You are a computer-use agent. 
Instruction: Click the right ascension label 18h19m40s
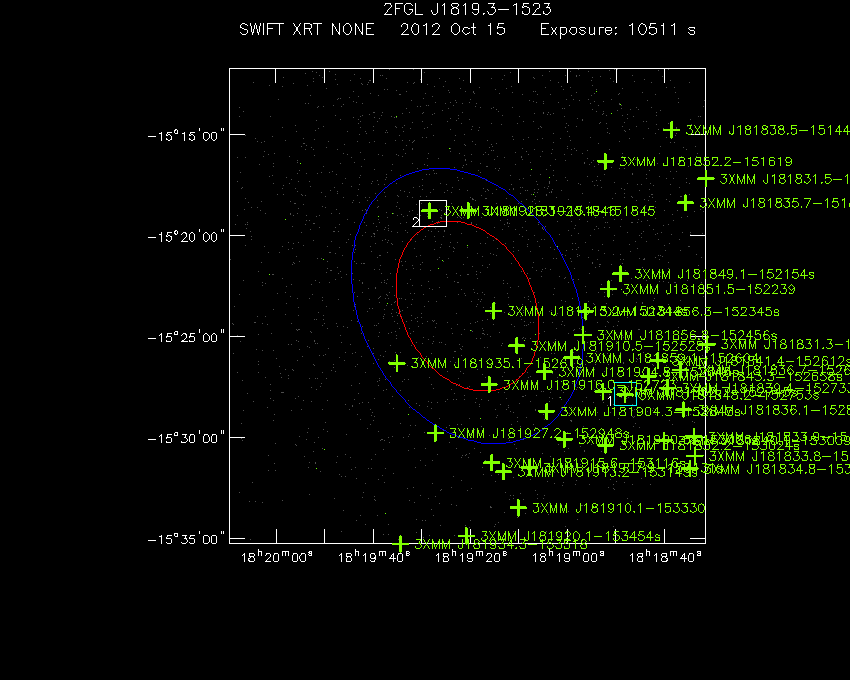pos(374,557)
